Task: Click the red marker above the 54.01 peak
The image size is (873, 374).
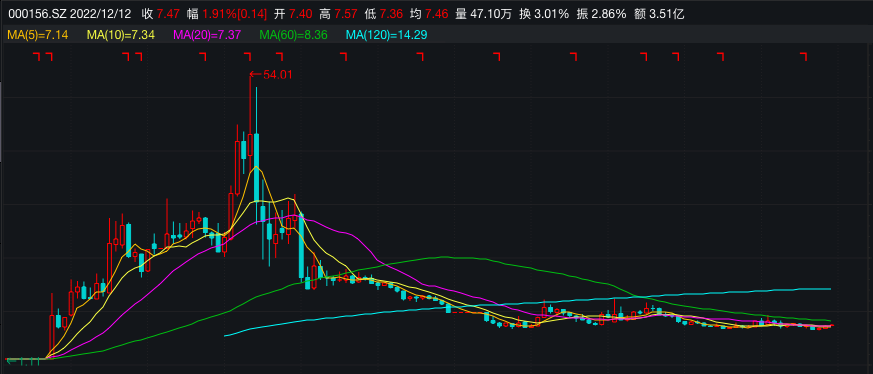Action: (248, 56)
